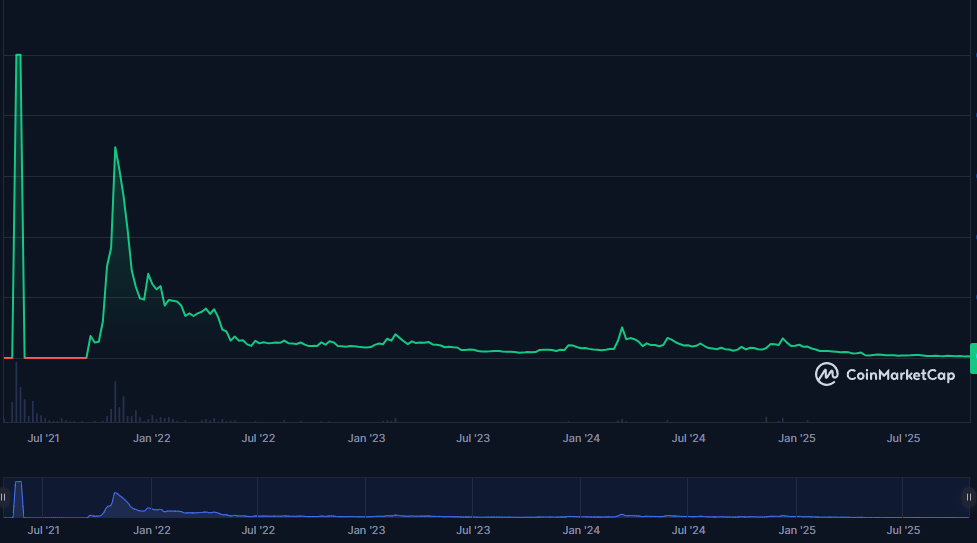
Task: Click the green current price marker on right edge
Action: [x=973, y=357]
